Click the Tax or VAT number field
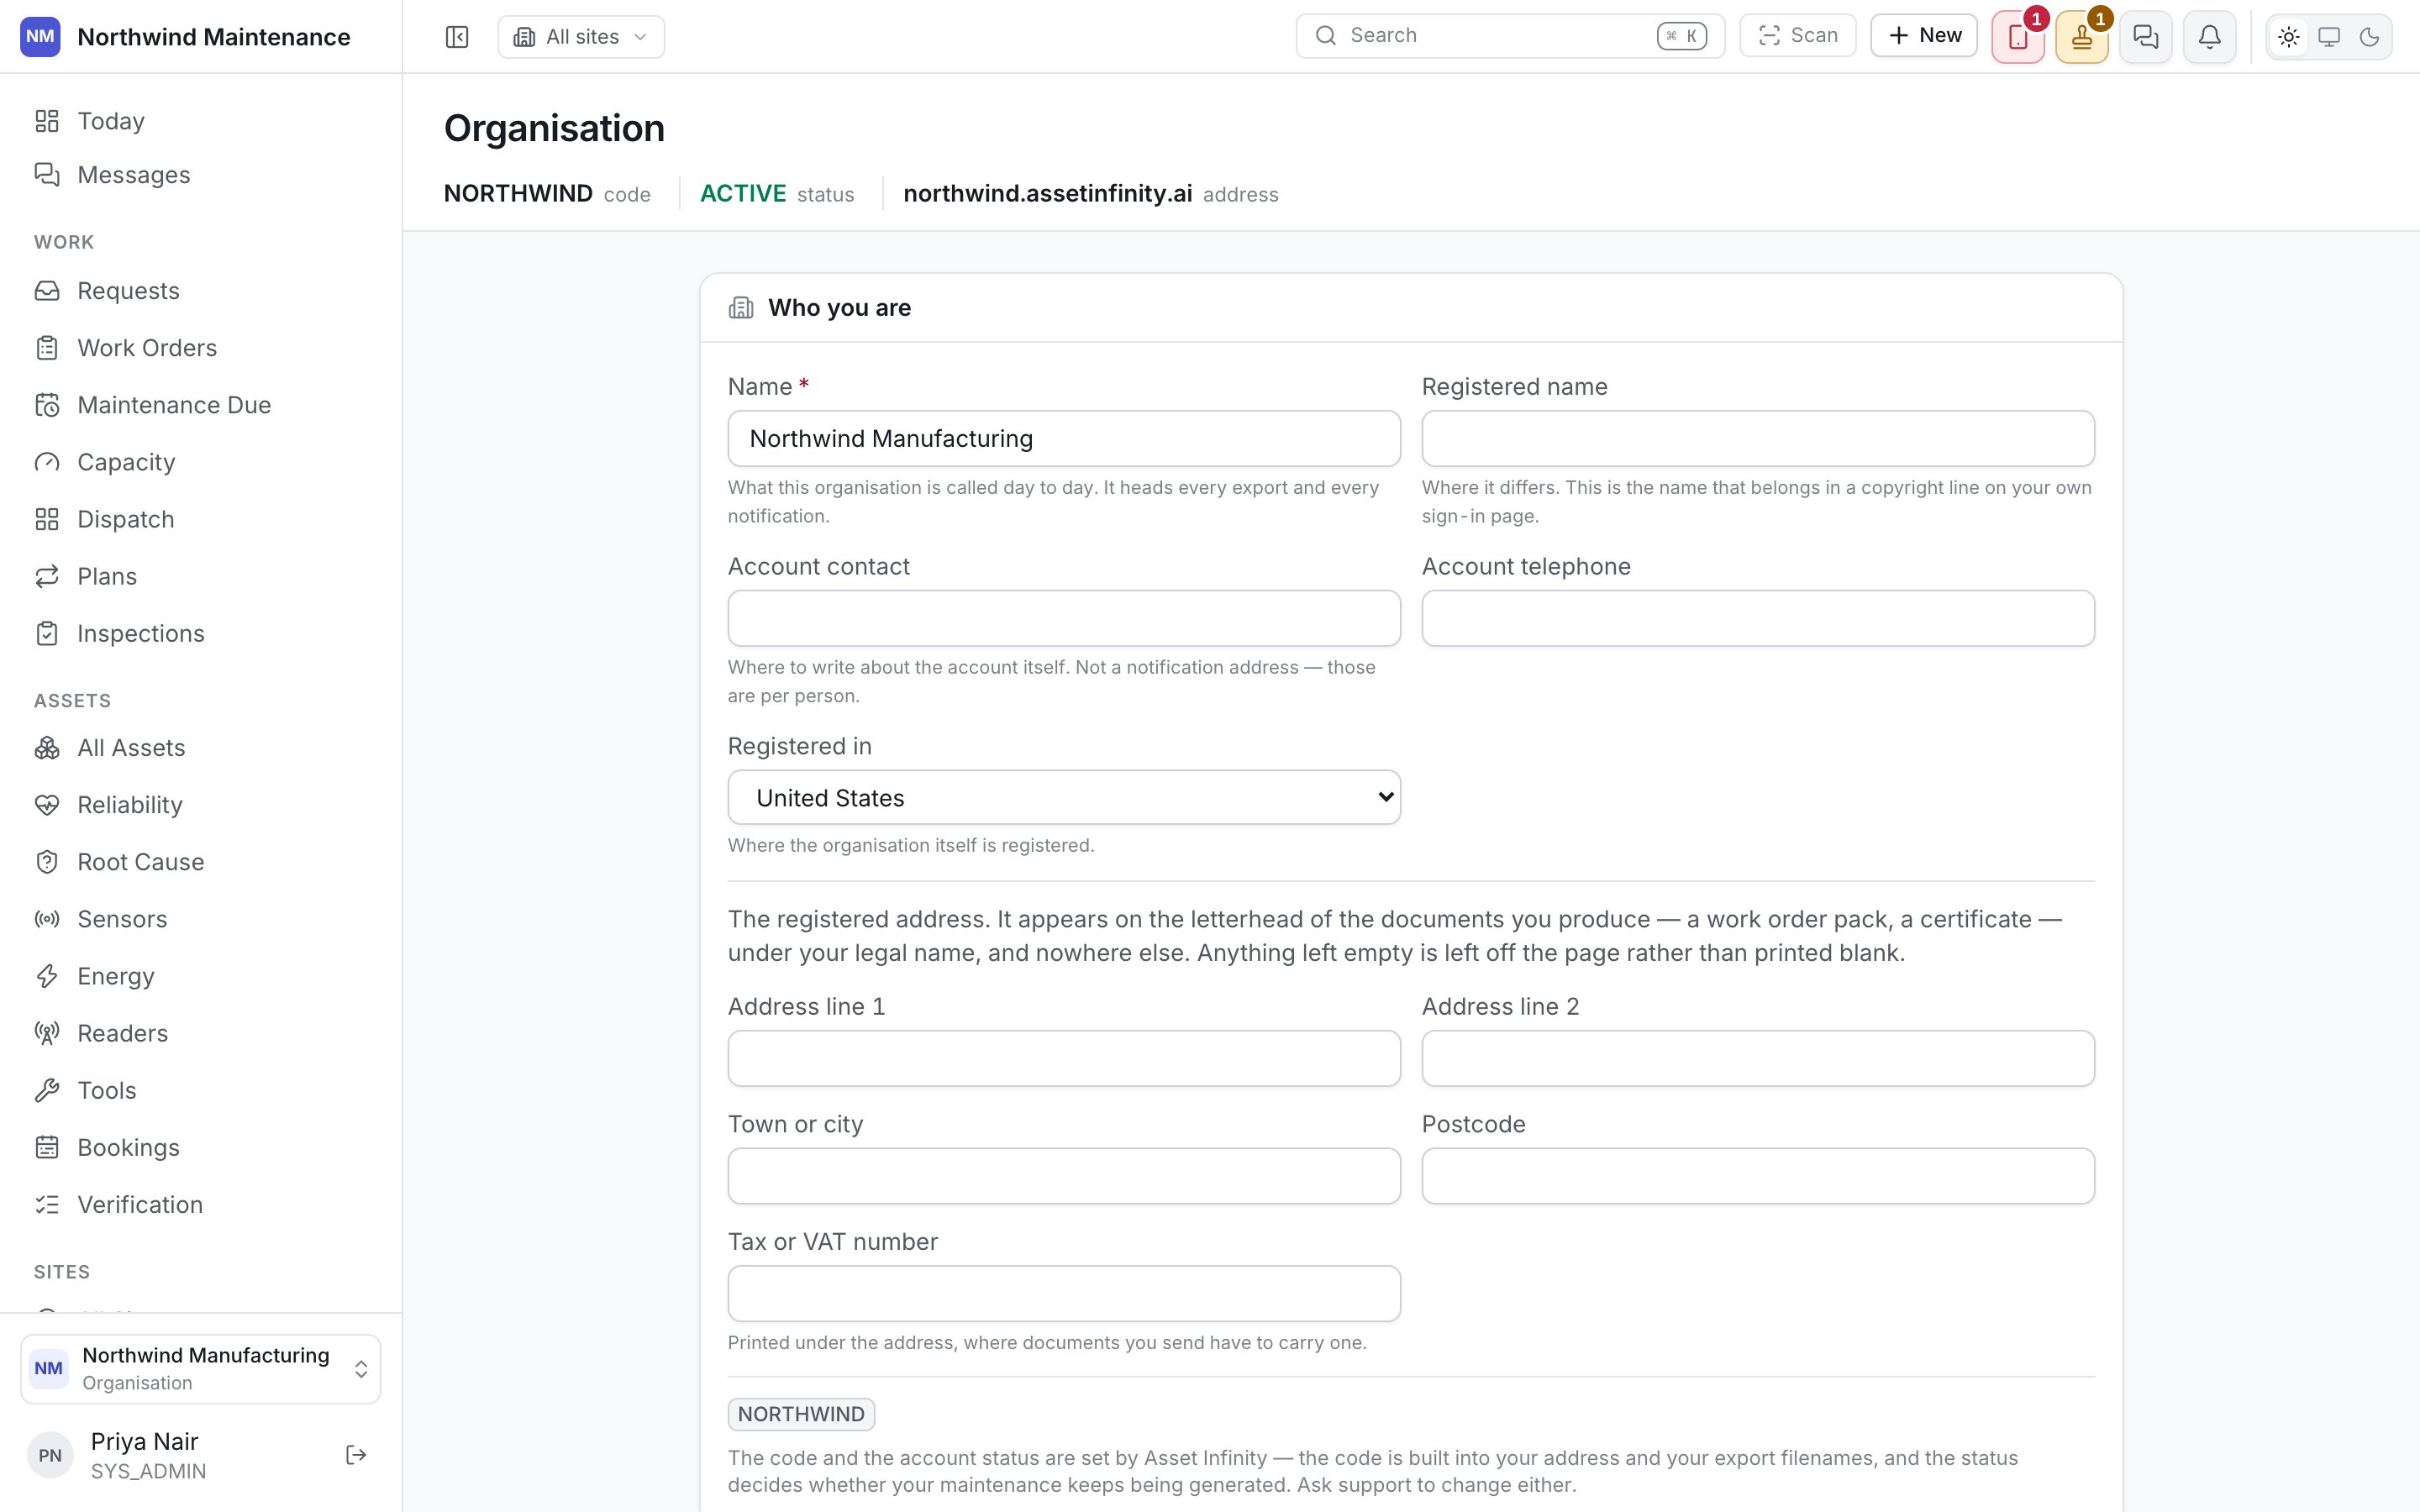 click(1064, 1293)
